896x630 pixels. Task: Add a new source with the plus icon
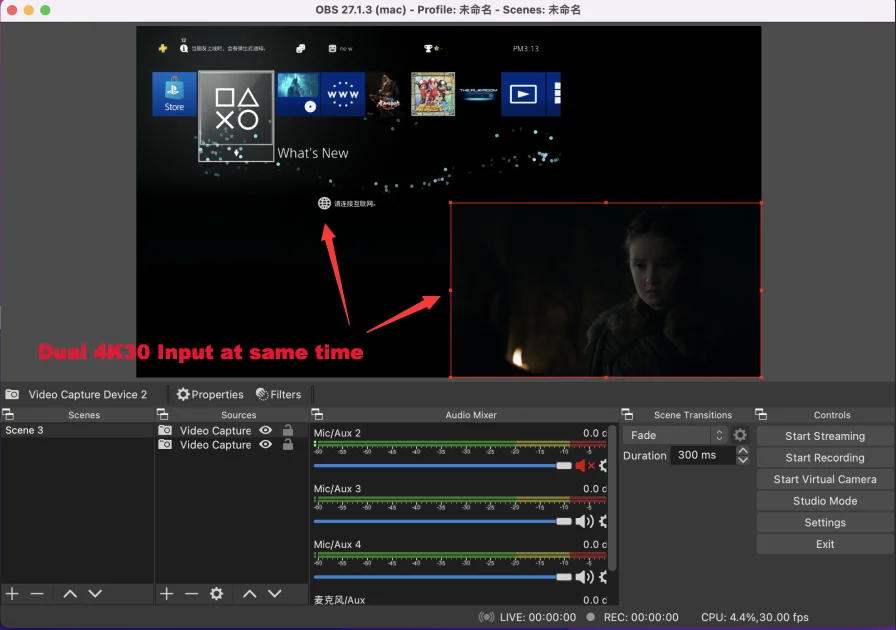tap(167, 594)
